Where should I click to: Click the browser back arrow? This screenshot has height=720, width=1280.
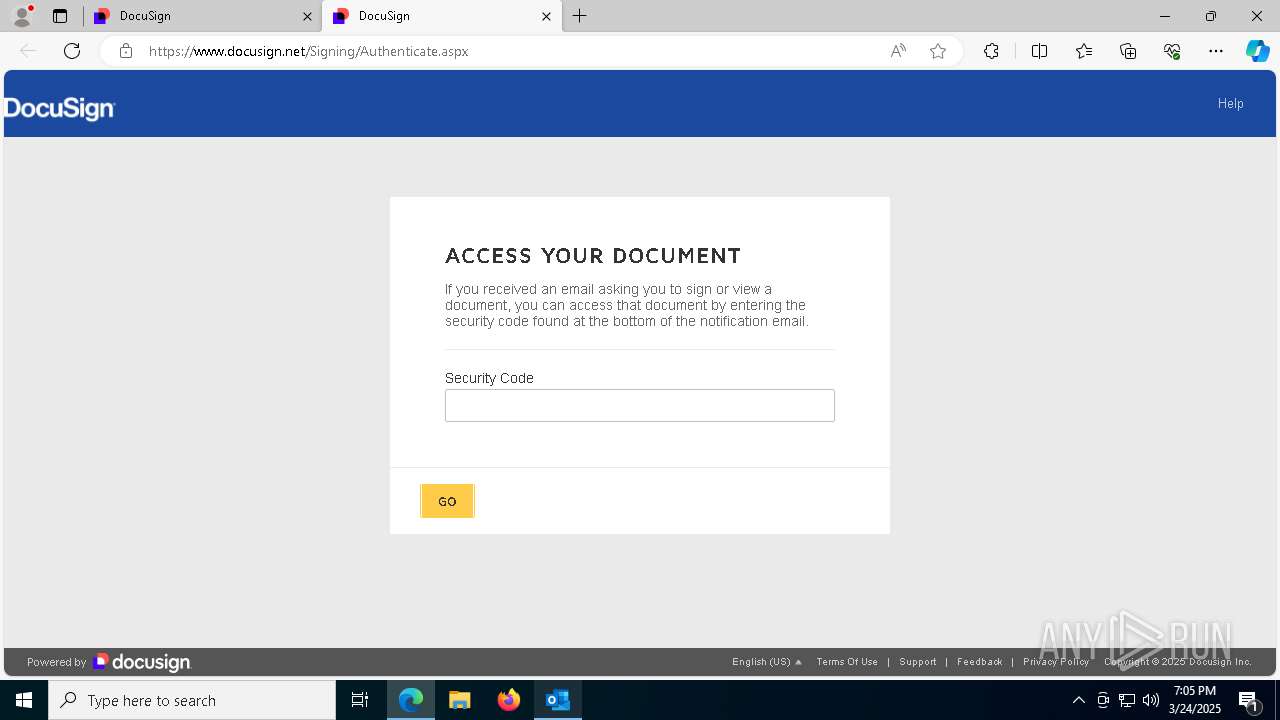point(28,51)
